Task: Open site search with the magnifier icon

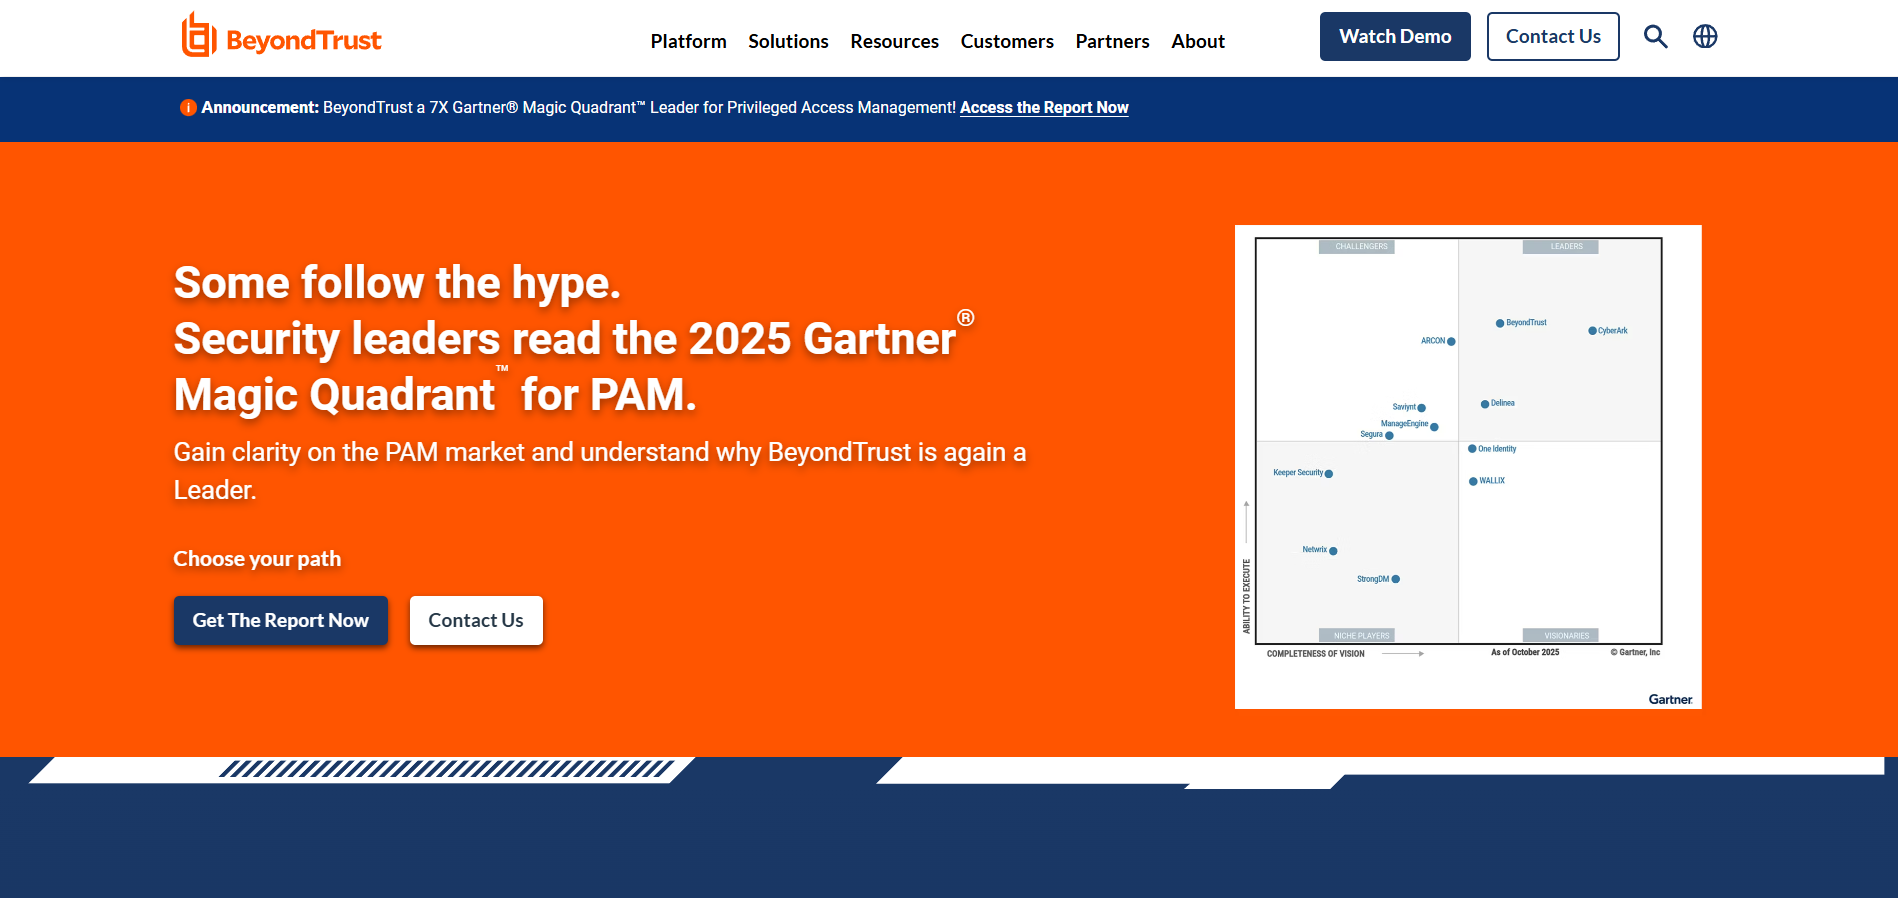Action: tap(1655, 37)
